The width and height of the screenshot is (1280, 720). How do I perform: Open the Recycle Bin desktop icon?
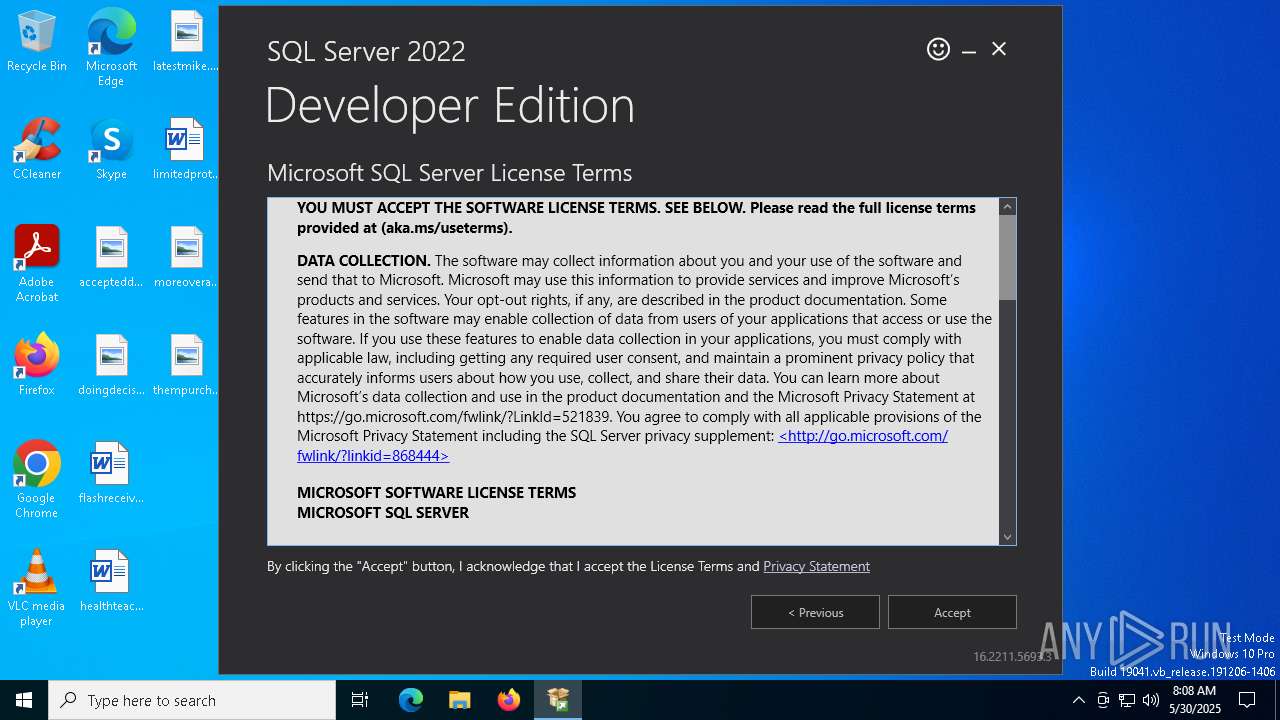[x=37, y=42]
